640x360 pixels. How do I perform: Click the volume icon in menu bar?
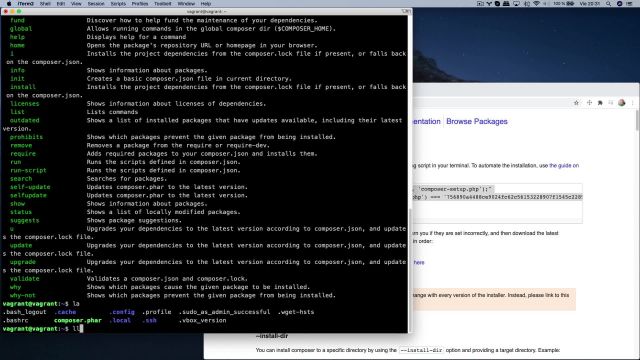click(x=545, y=4)
